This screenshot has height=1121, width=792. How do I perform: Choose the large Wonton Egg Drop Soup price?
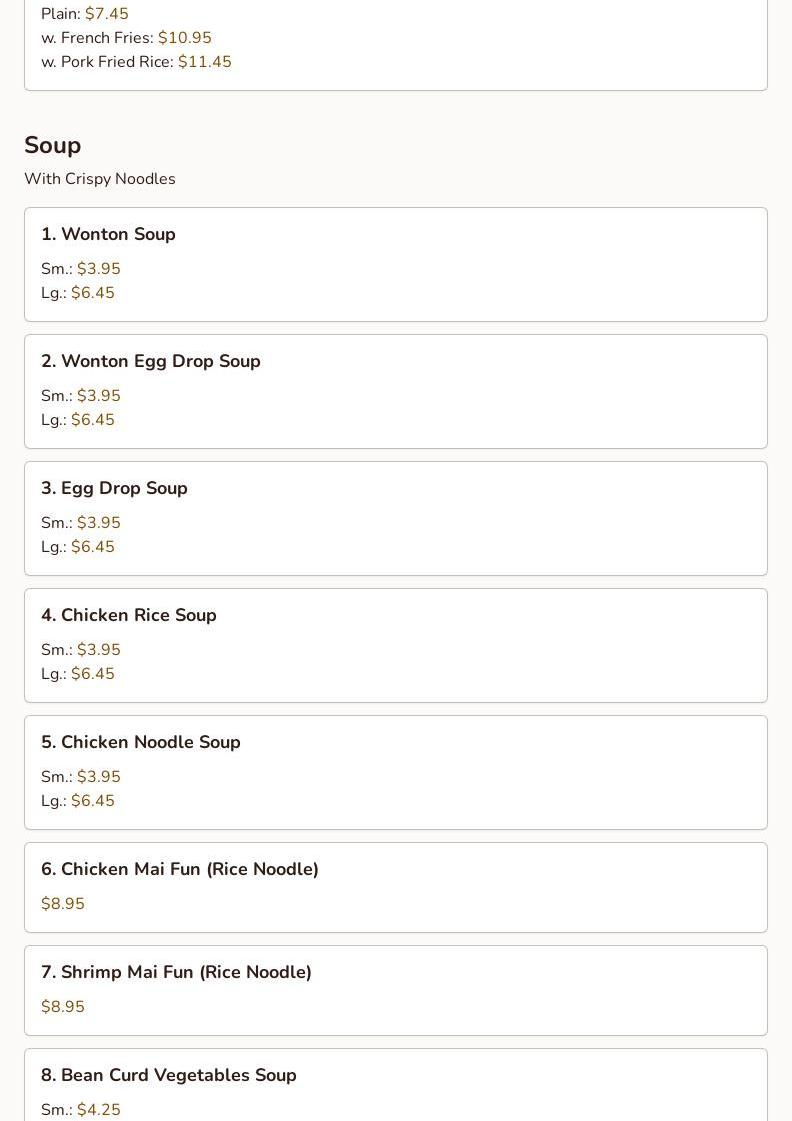coord(78,420)
